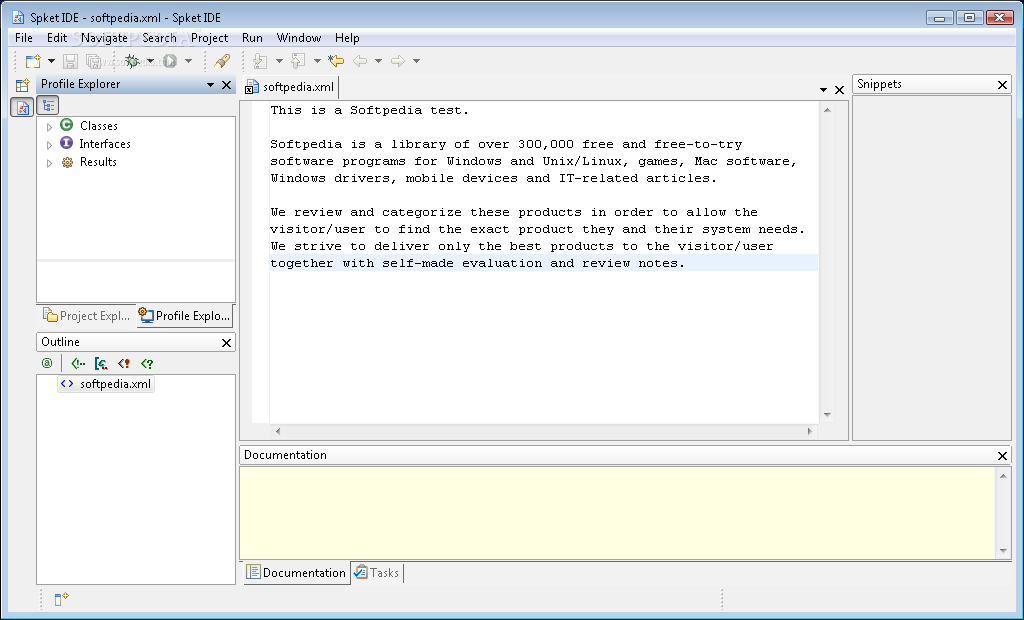
Task: Click the Open Perspective icon
Action: click(23, 85)
